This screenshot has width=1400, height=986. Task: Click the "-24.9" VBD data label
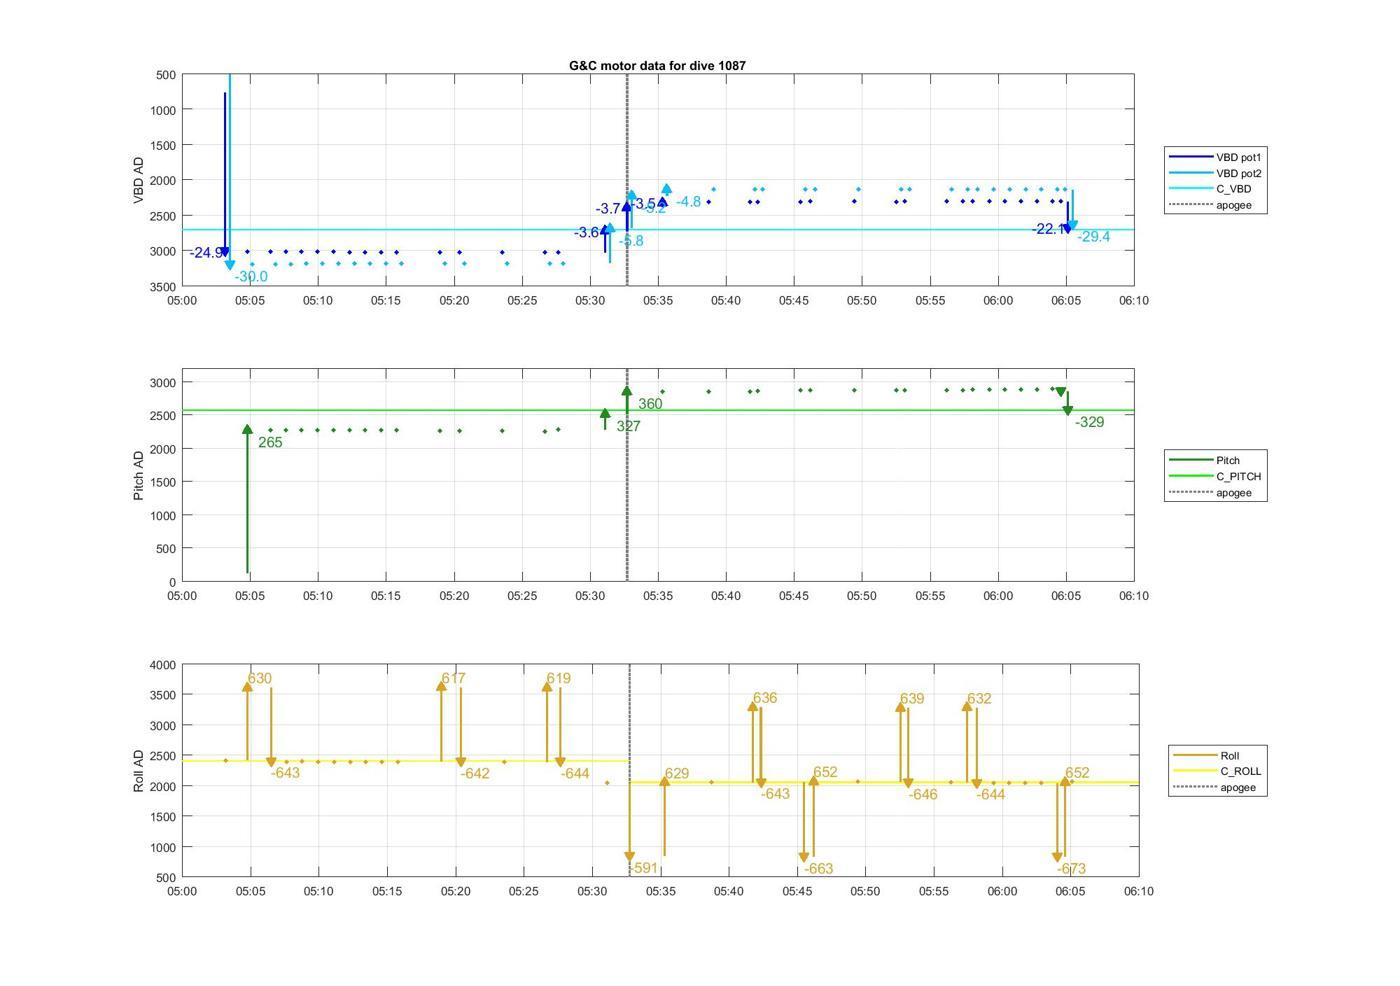click(206, 253)
